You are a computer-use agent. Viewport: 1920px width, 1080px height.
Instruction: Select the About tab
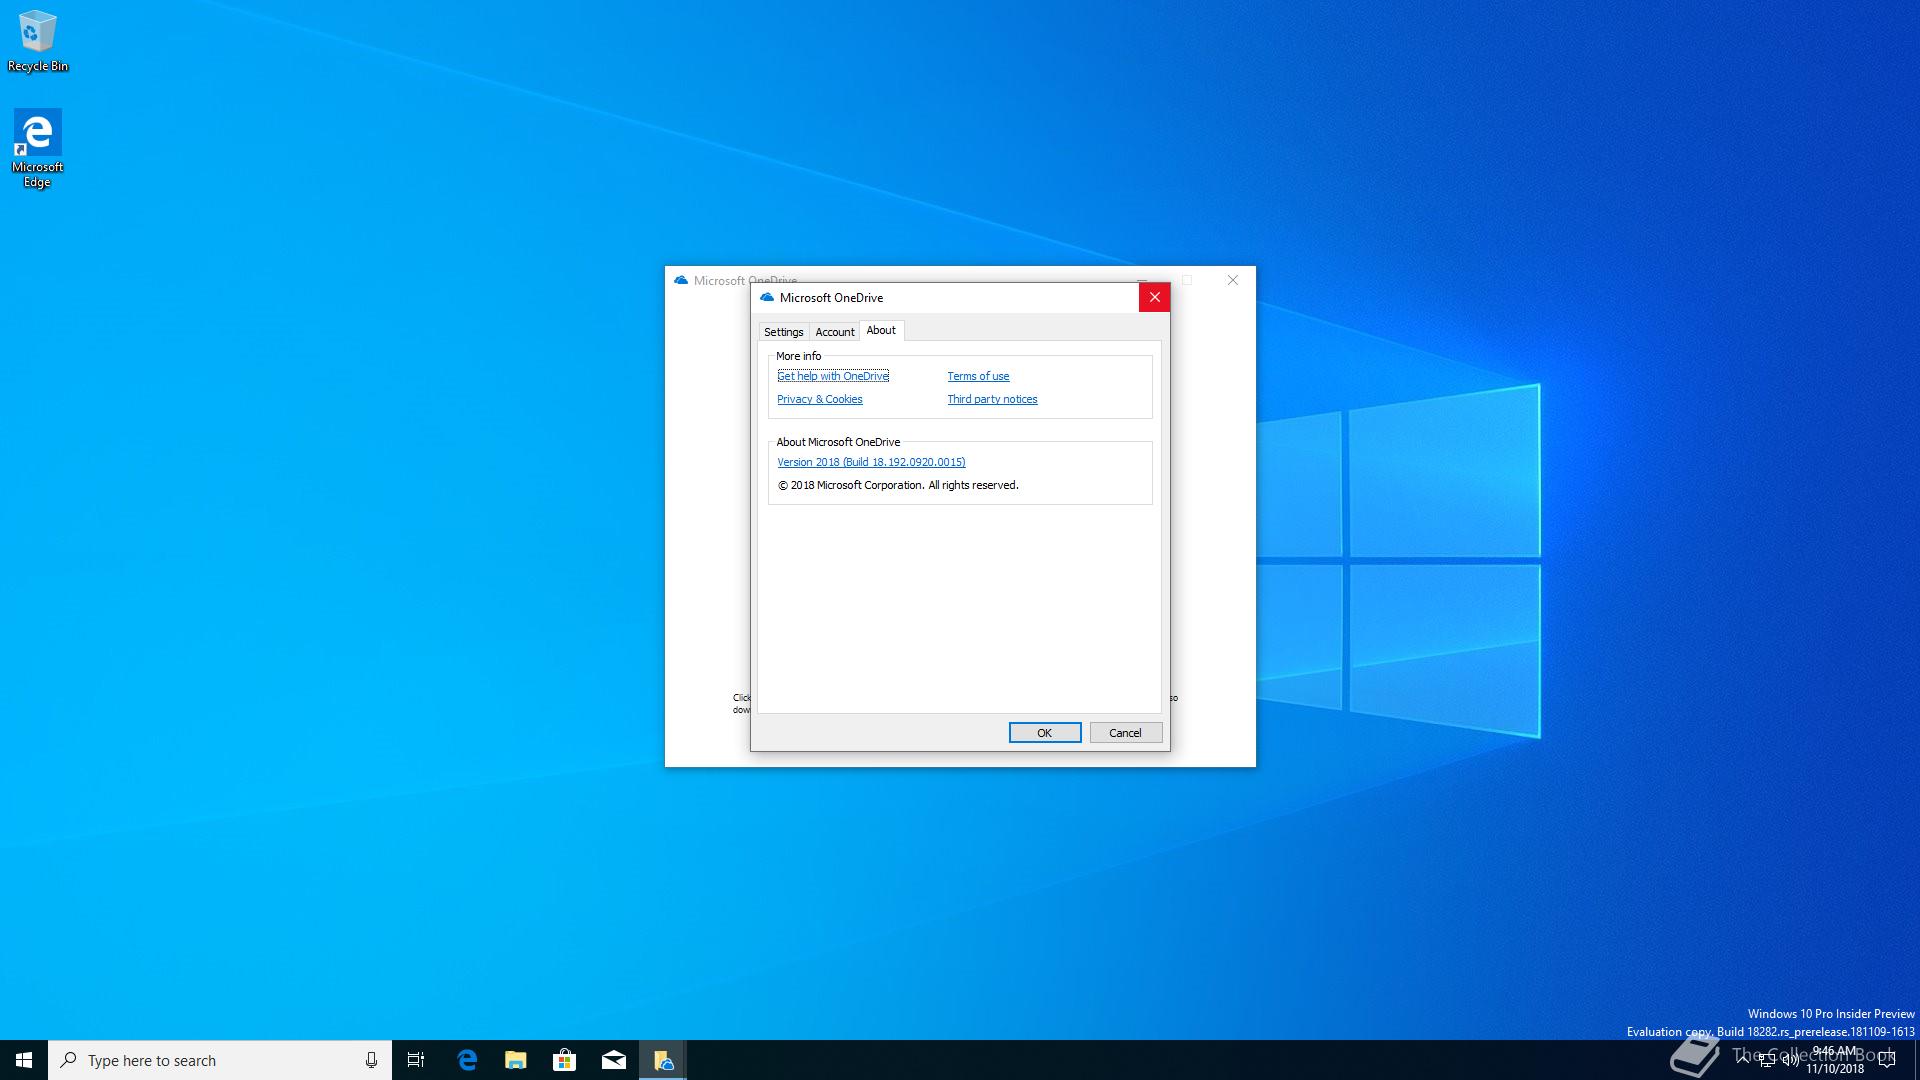click(x=881, y=330)
